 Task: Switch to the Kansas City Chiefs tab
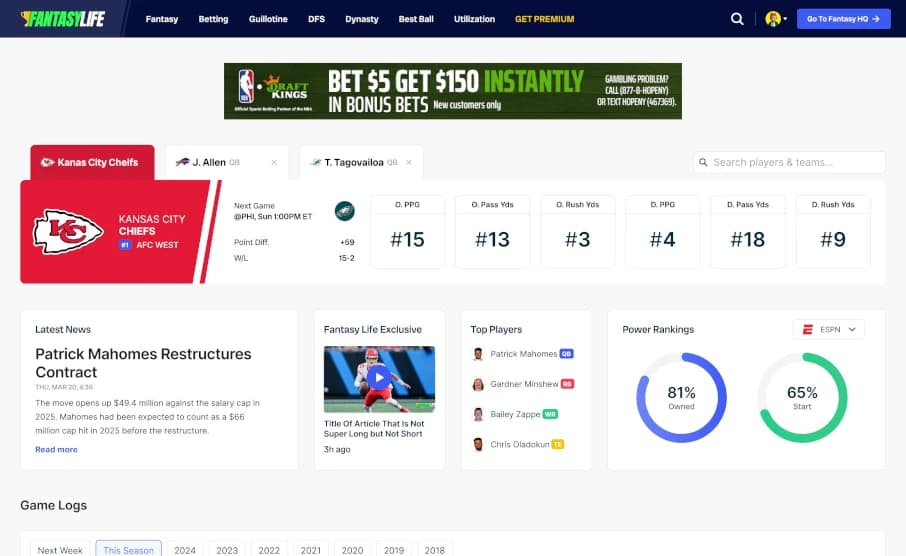(x=92, y=162)
